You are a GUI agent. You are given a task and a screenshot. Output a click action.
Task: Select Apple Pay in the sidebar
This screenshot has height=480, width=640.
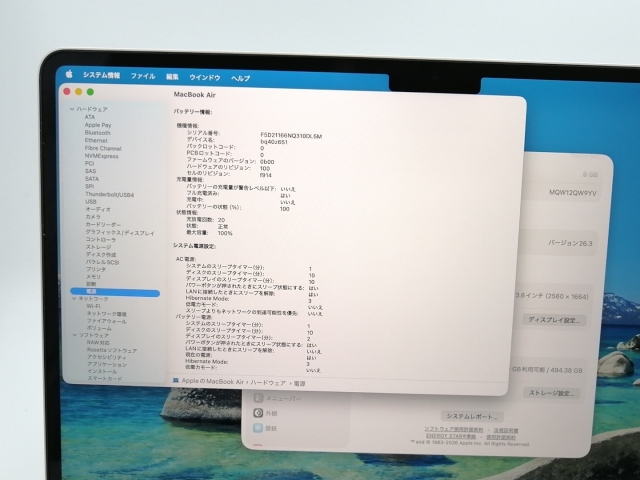(x=98, y=125)
